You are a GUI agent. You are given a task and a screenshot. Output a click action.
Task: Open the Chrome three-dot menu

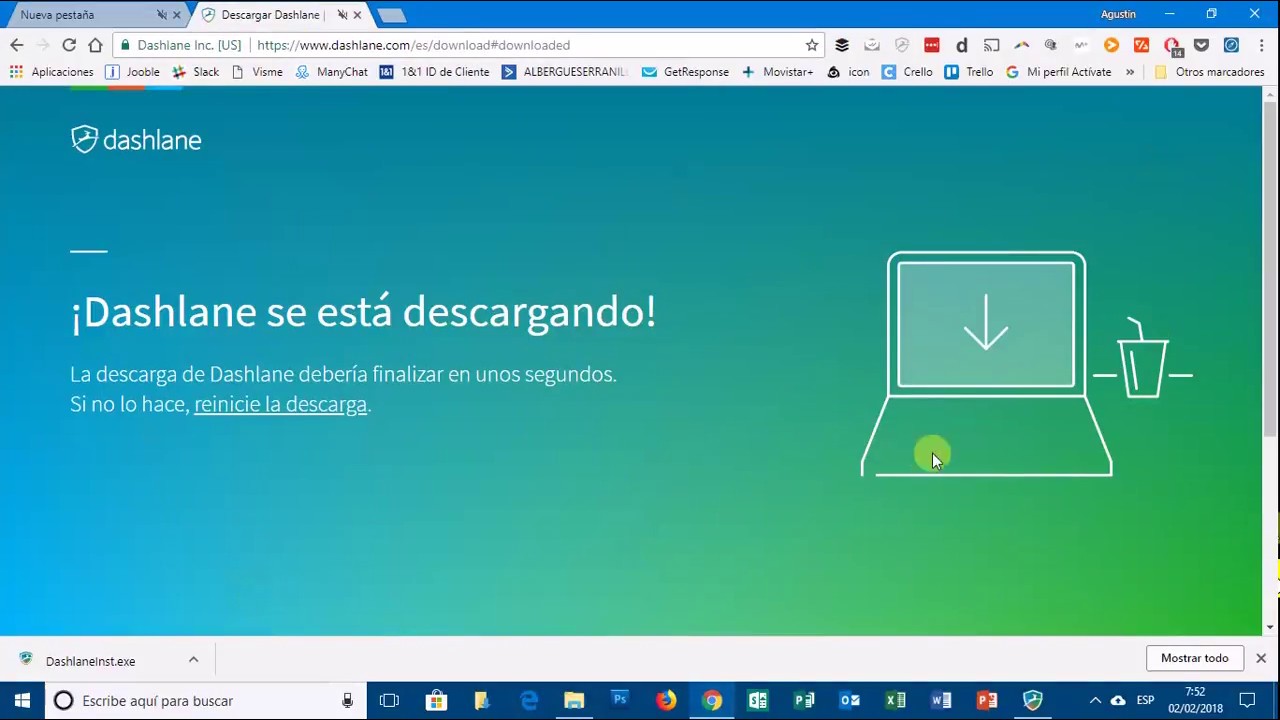click(x=1261, y=45)
